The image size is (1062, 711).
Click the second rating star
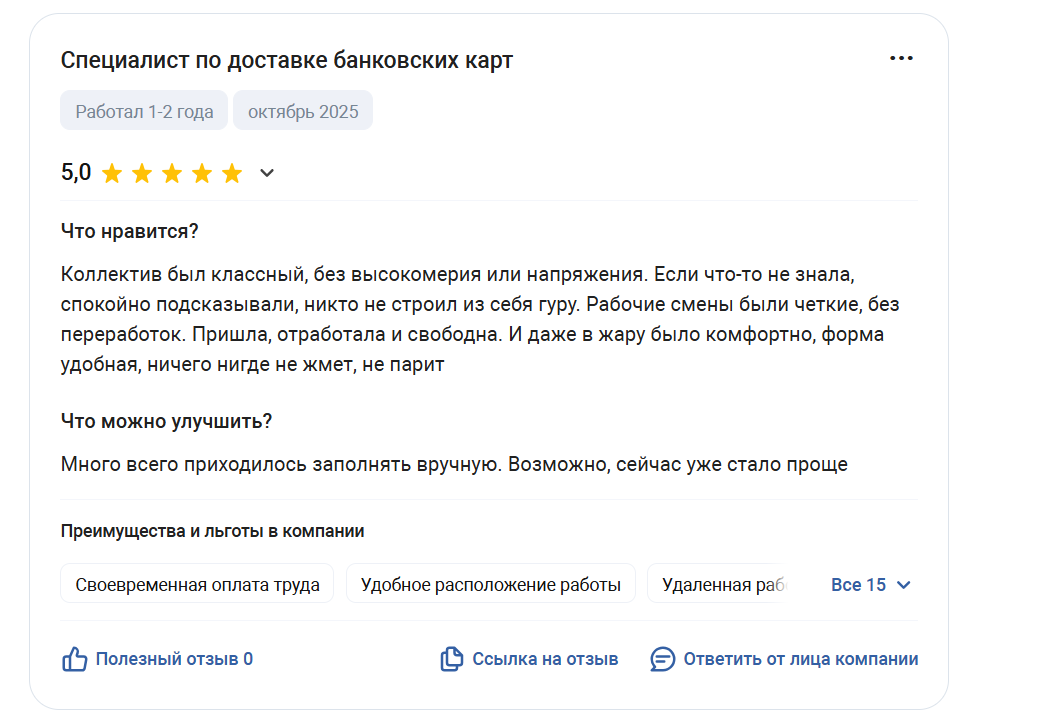click(x=142, y=174)
